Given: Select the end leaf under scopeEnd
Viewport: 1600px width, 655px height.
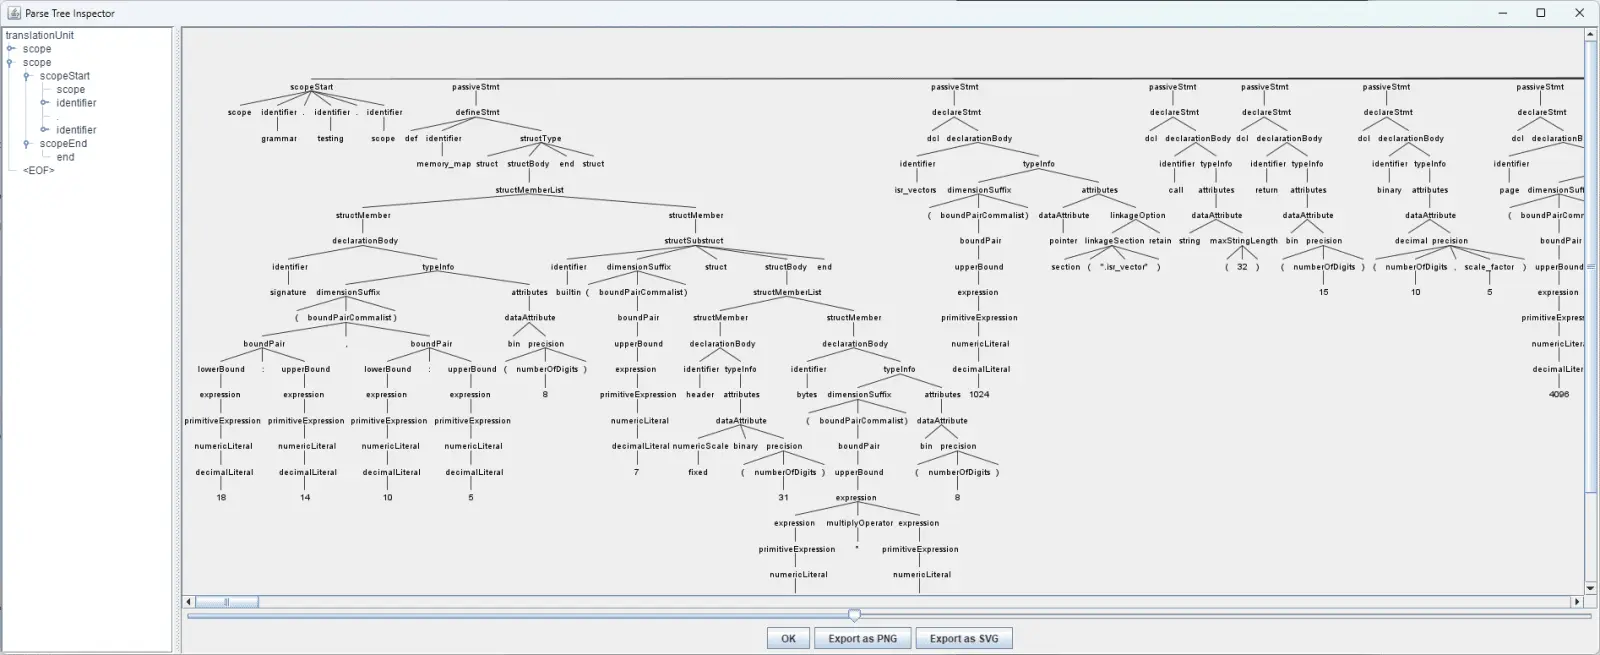Looking at the screenshot, I should tap(65, 157).
